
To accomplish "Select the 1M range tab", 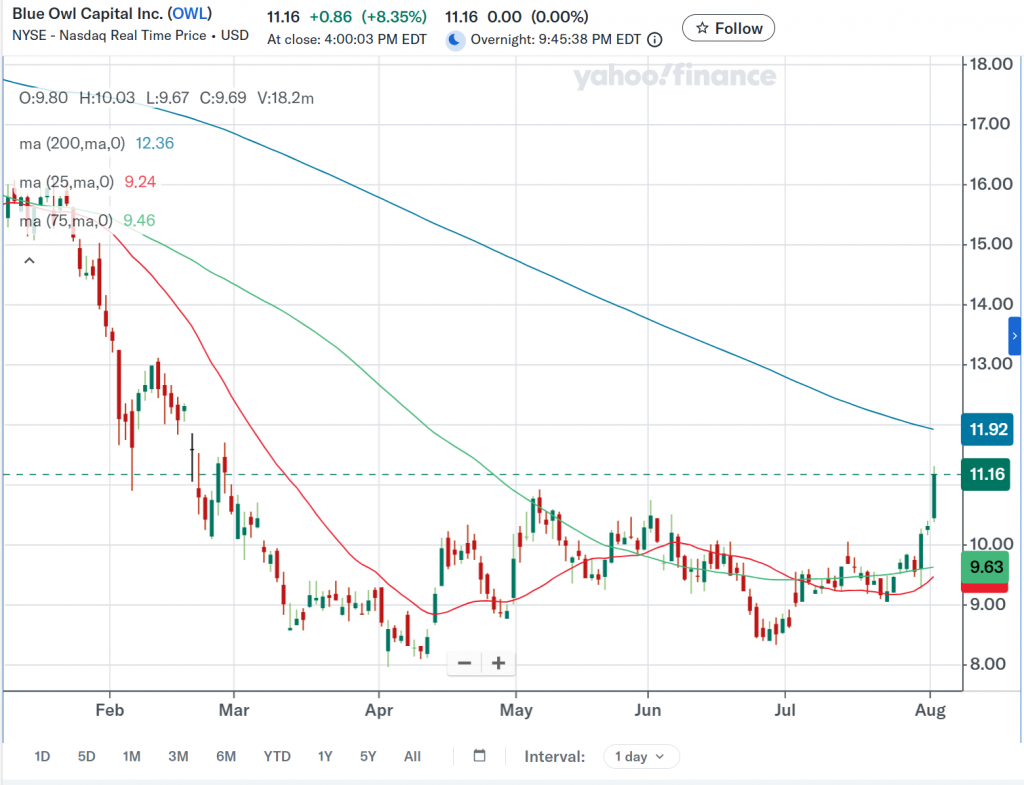I will coord(131,756).
